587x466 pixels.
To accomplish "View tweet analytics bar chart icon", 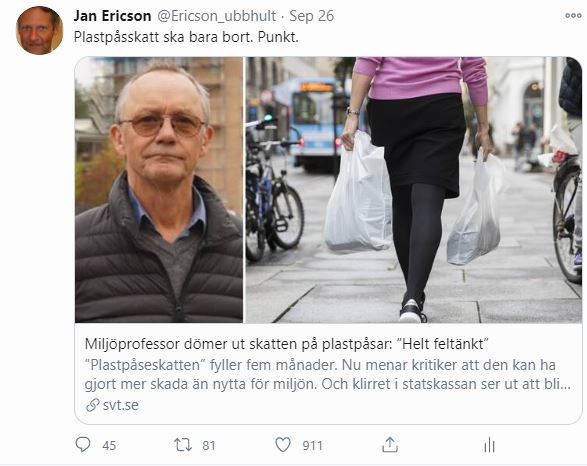I will pos(489,445).
